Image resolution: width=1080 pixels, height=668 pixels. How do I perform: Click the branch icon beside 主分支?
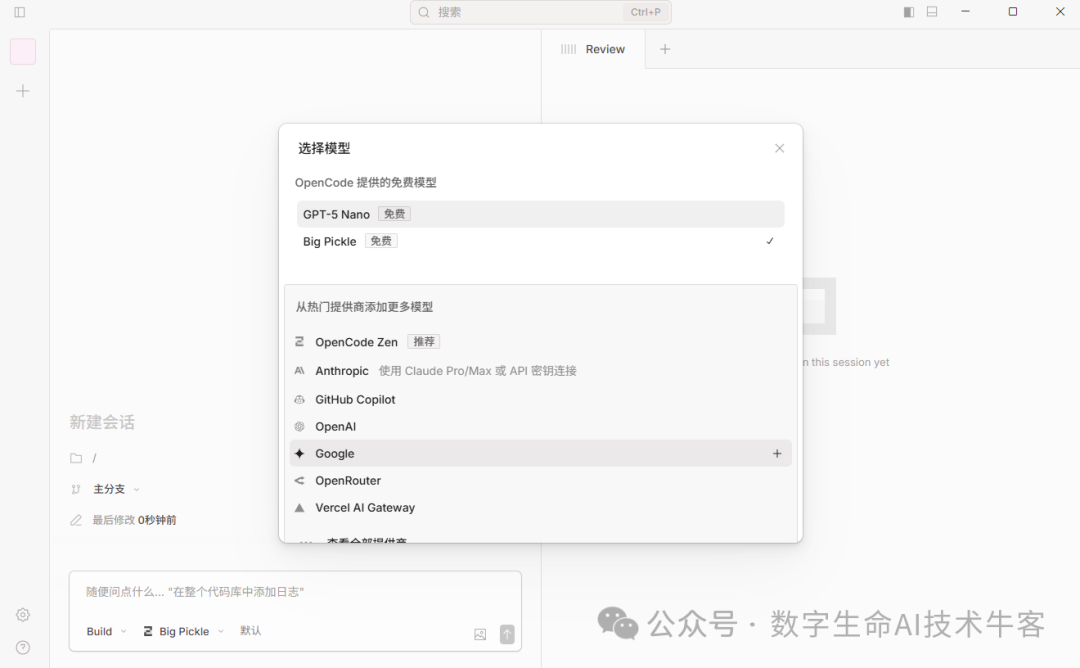click(76, 489)
